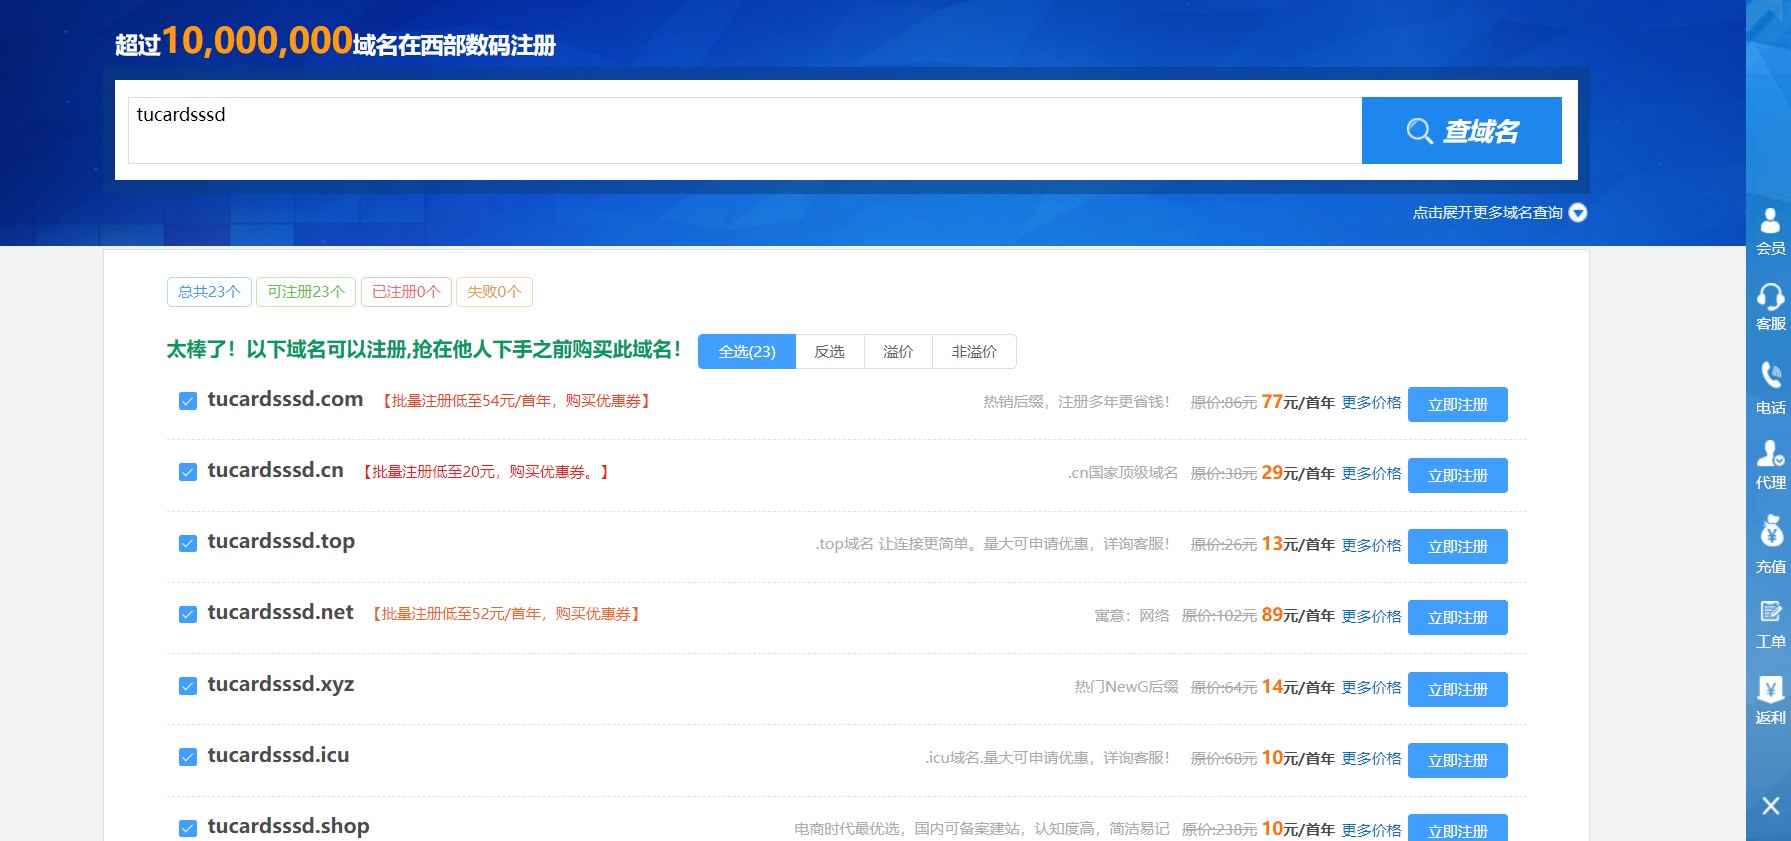Uncheck the tucardsssd.com checkbox
This screenshot has width=1791, height=841.
point(187,401)
